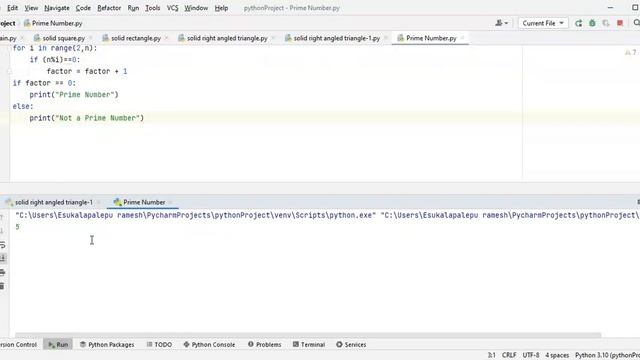The image size is (640, 360).
Task: Open the Python Console tool window
Action: pos(209,344)
